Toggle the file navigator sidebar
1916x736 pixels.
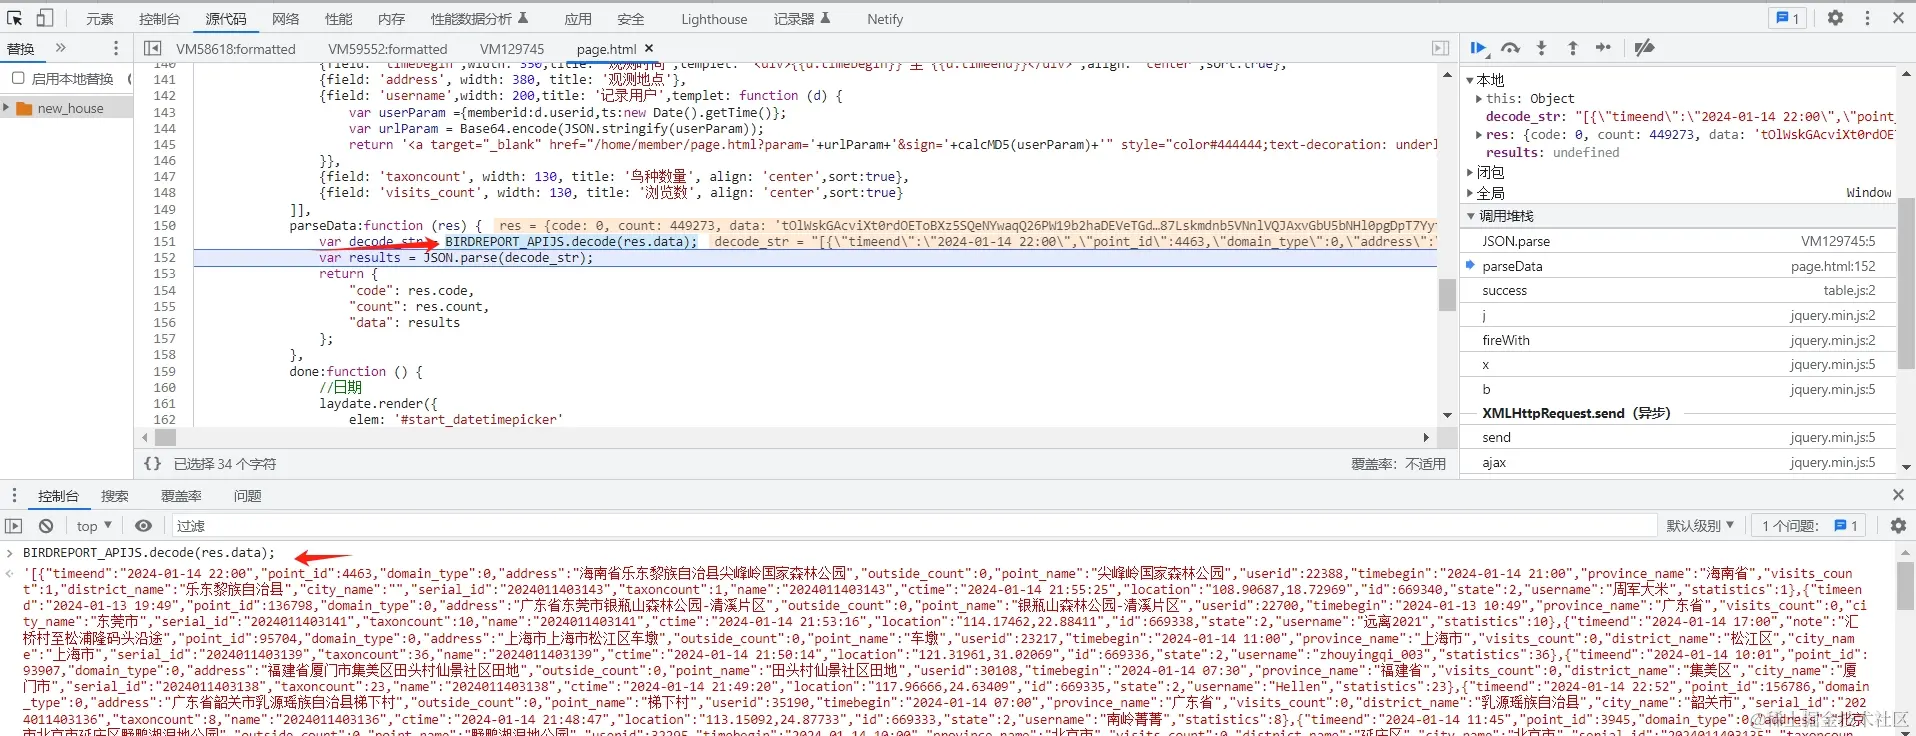click(x=152, y=48)
